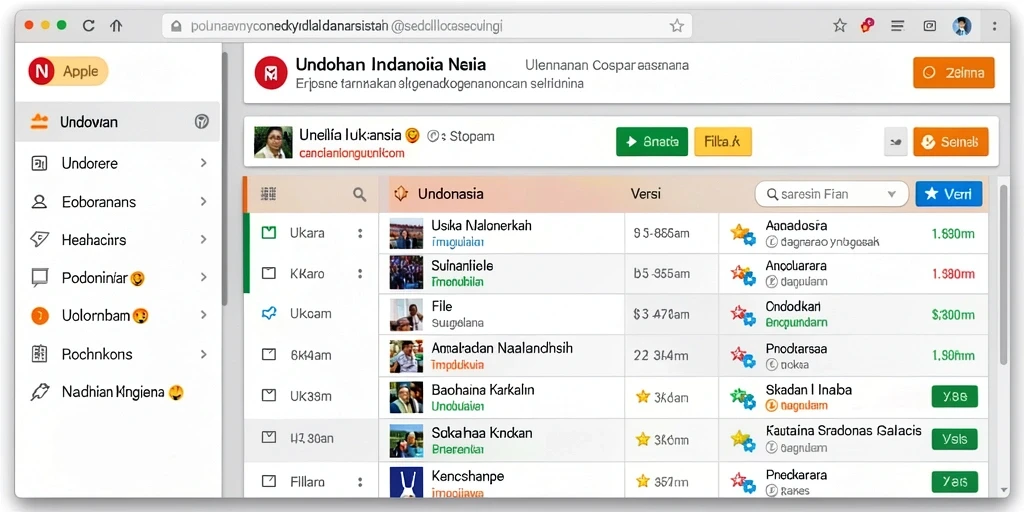Click the star rating in Sokahaa Kndkan row
This screenshot has width=1024, height=512.
643,438
